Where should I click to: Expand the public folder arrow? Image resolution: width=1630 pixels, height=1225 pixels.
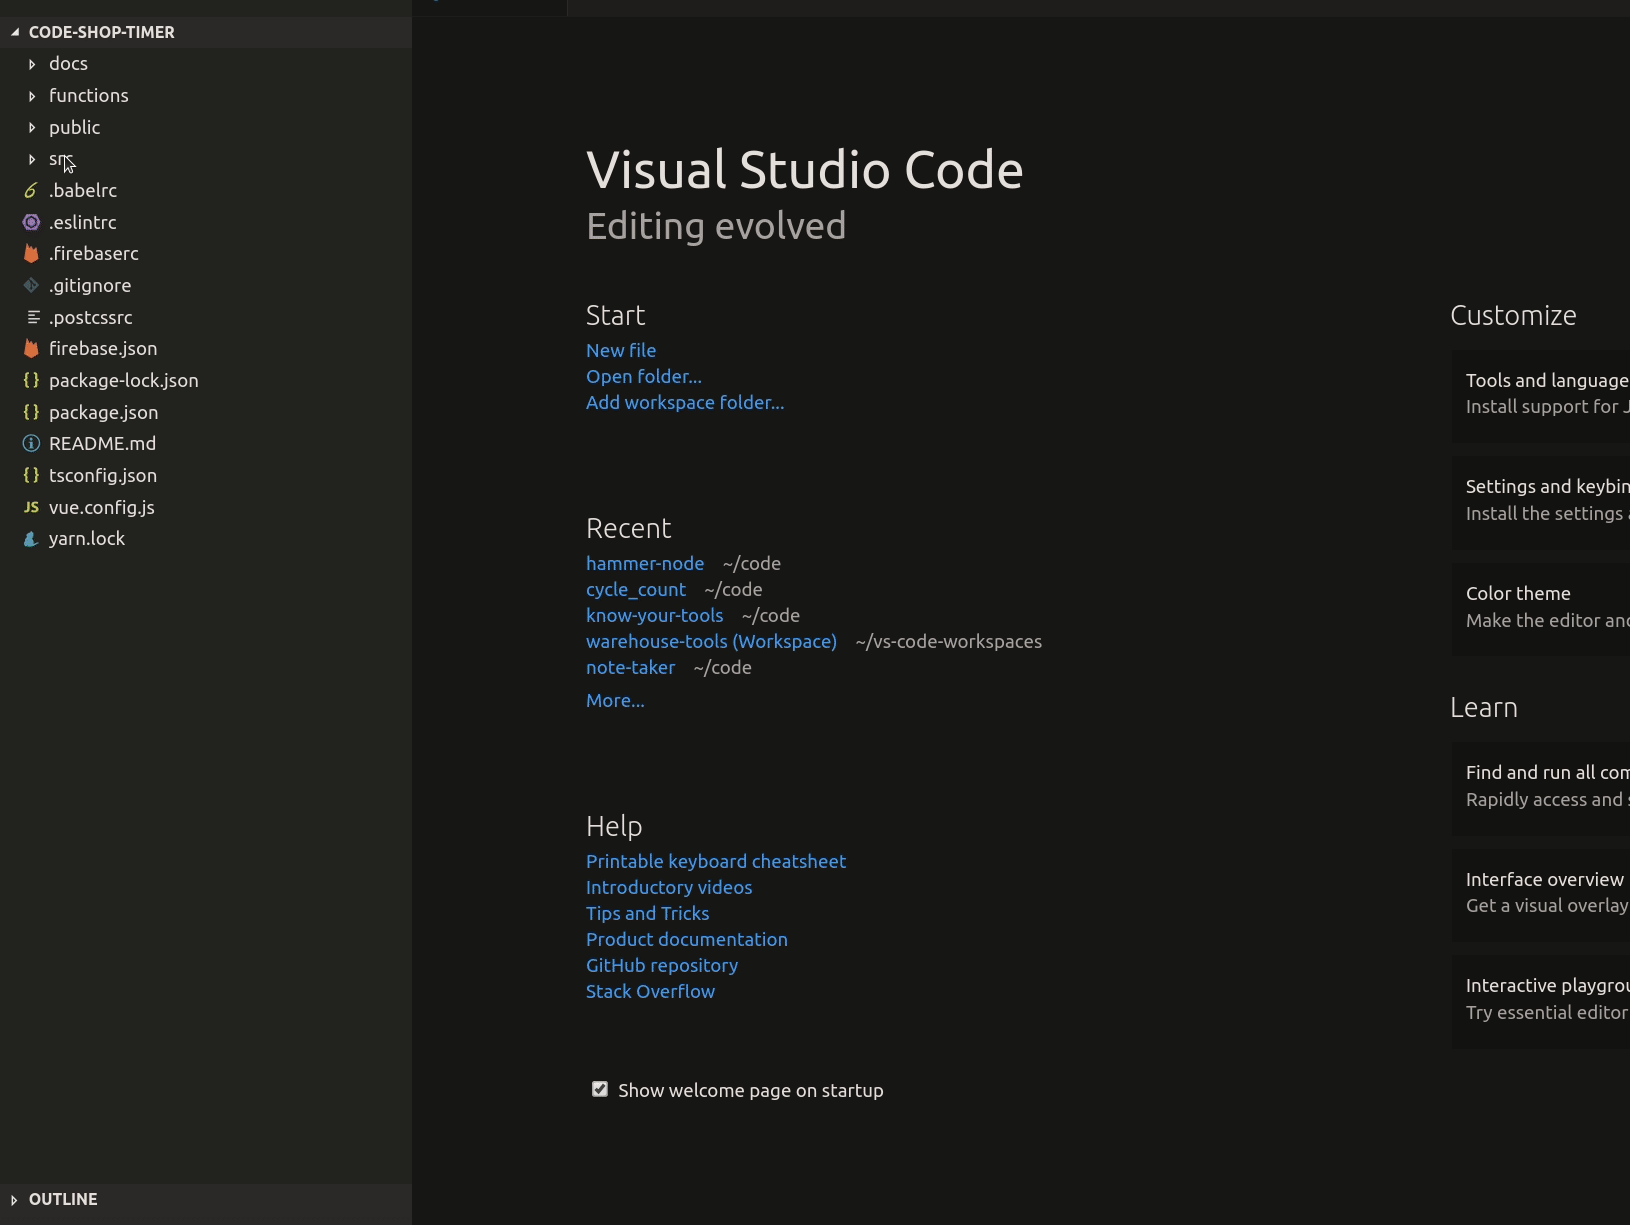point(32,128)
